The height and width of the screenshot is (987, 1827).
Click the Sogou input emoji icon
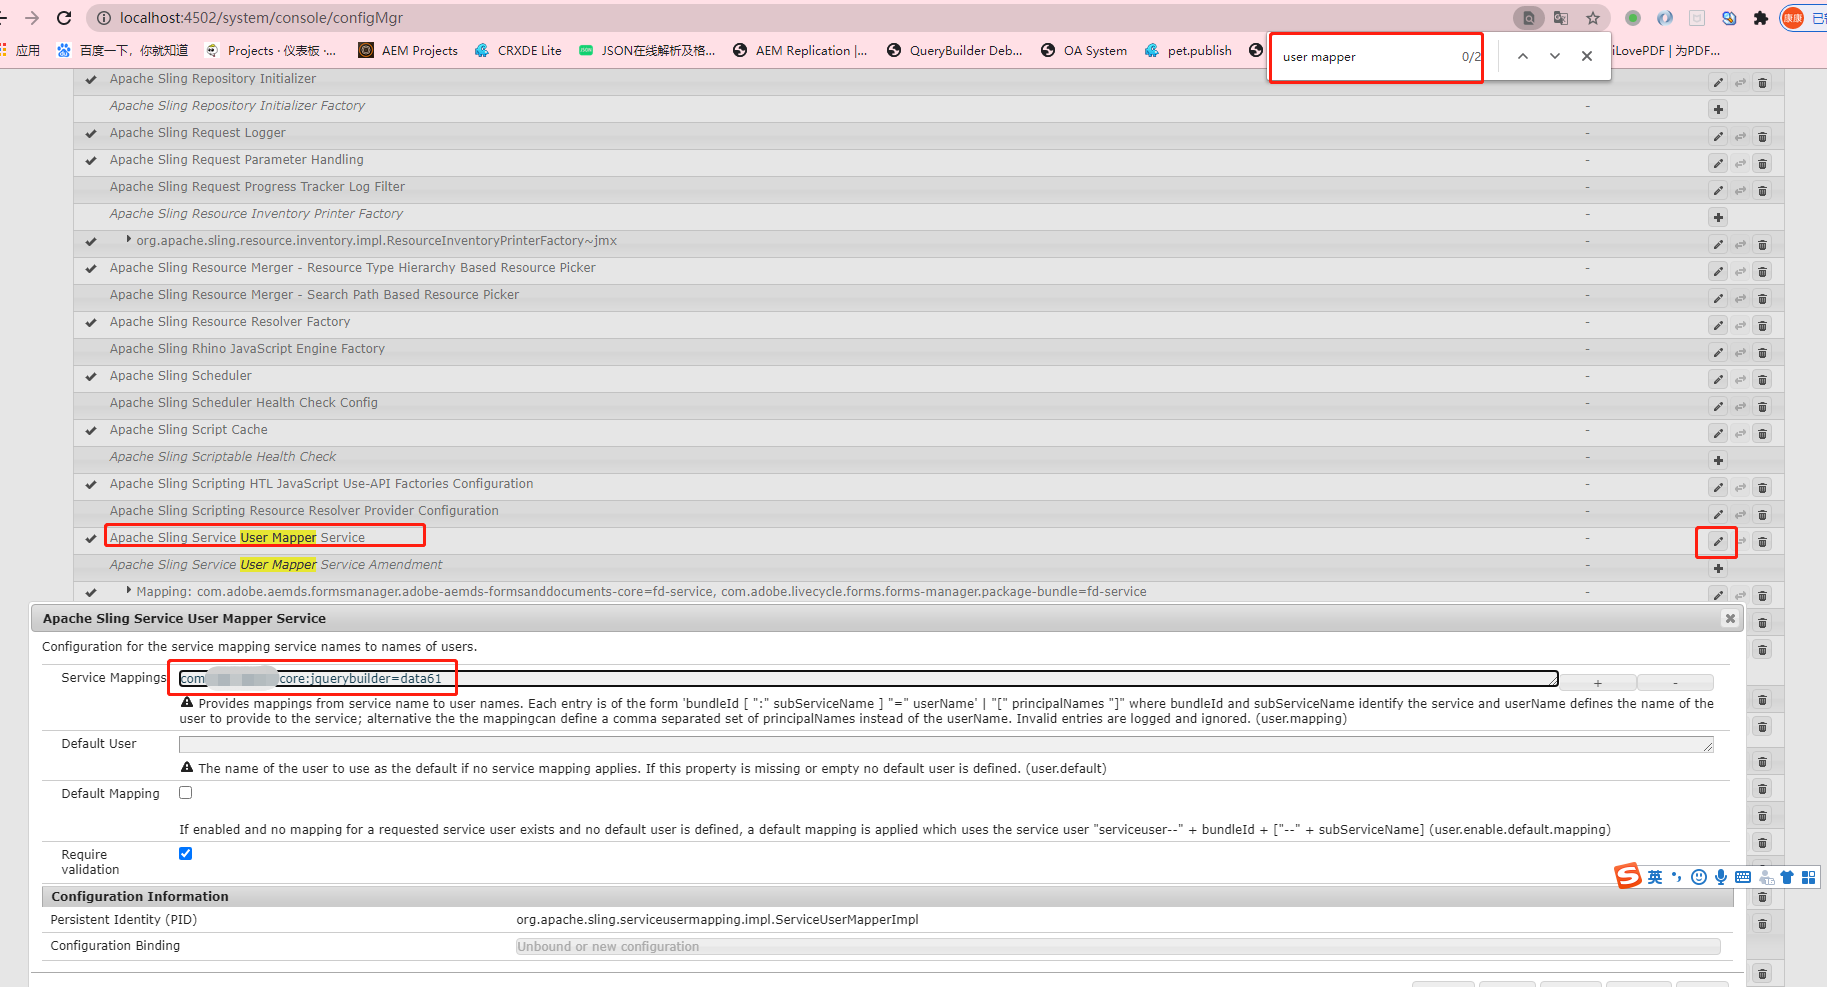tap(1699, 877)
